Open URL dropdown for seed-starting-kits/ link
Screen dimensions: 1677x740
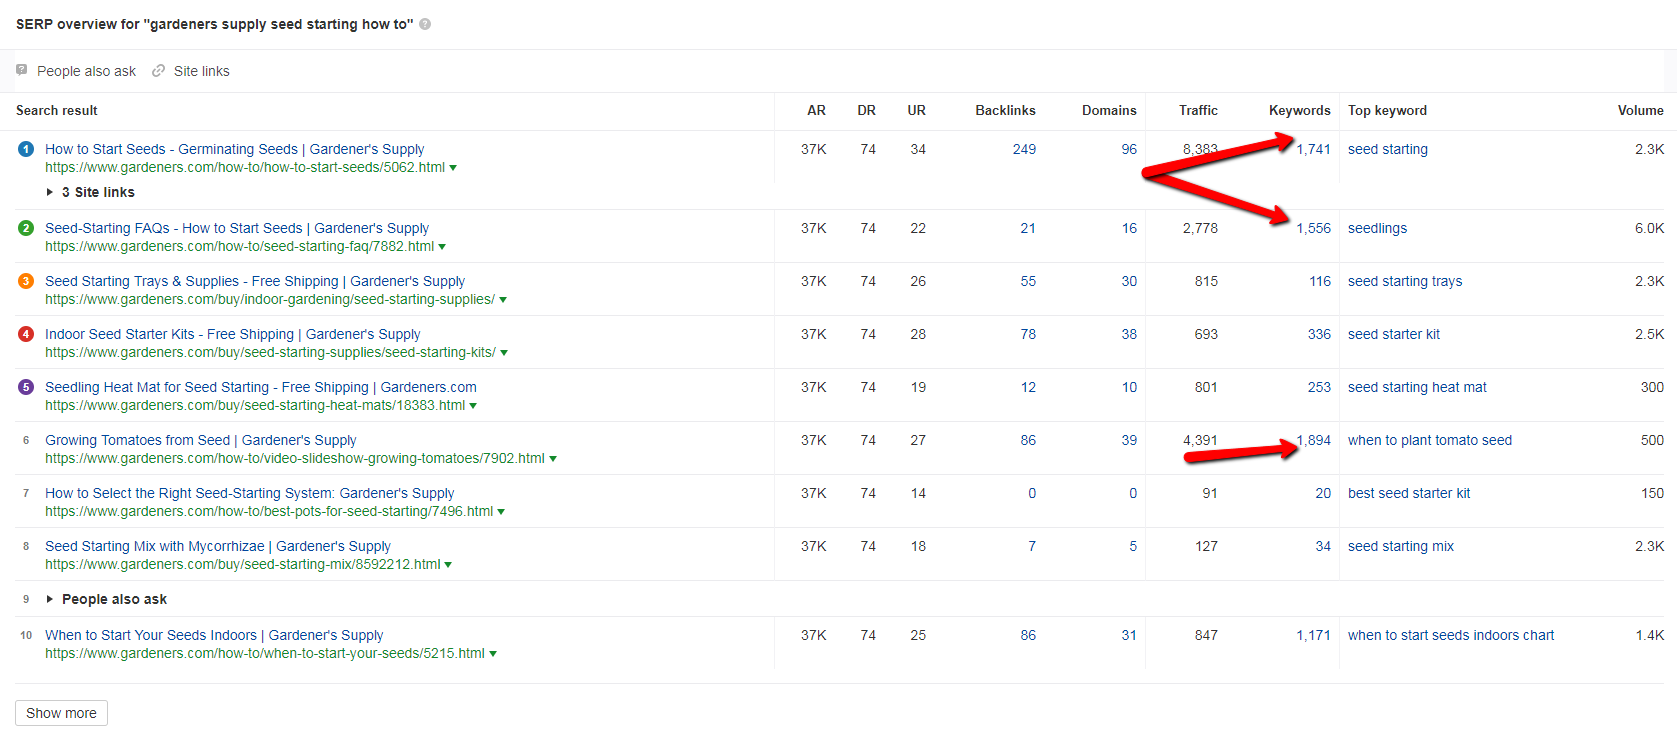click(504, 353)
